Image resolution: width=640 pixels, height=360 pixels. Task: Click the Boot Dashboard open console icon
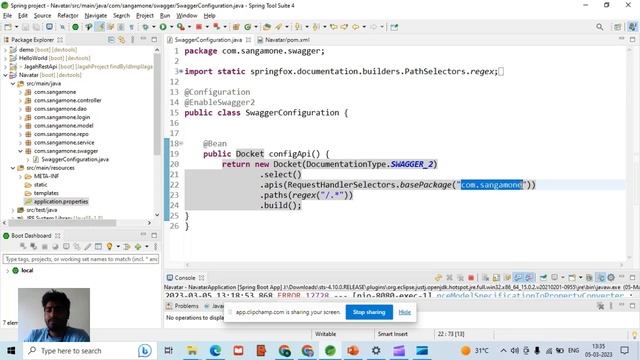tap(66, 247)
